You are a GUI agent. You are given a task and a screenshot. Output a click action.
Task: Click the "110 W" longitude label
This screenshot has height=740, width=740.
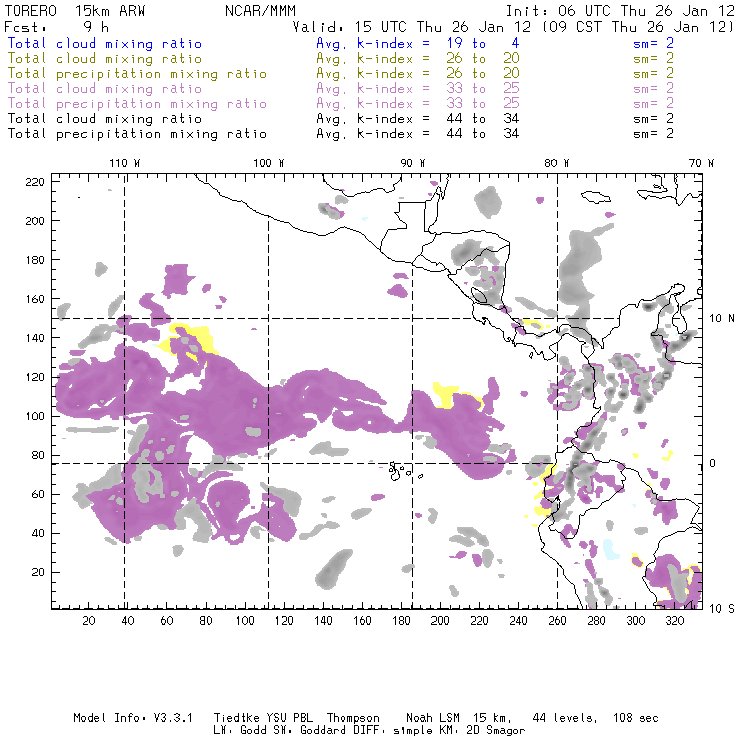(x=125, y=163)
